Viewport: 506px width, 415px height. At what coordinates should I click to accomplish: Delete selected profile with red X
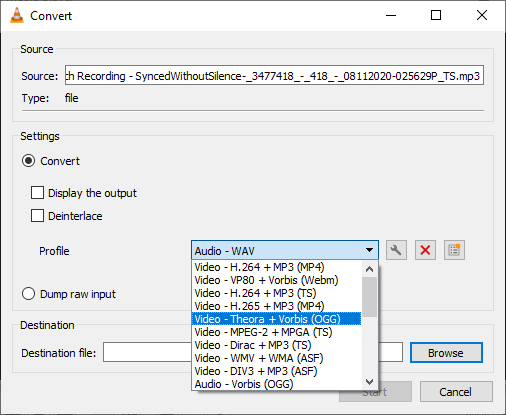click(425, 250)
